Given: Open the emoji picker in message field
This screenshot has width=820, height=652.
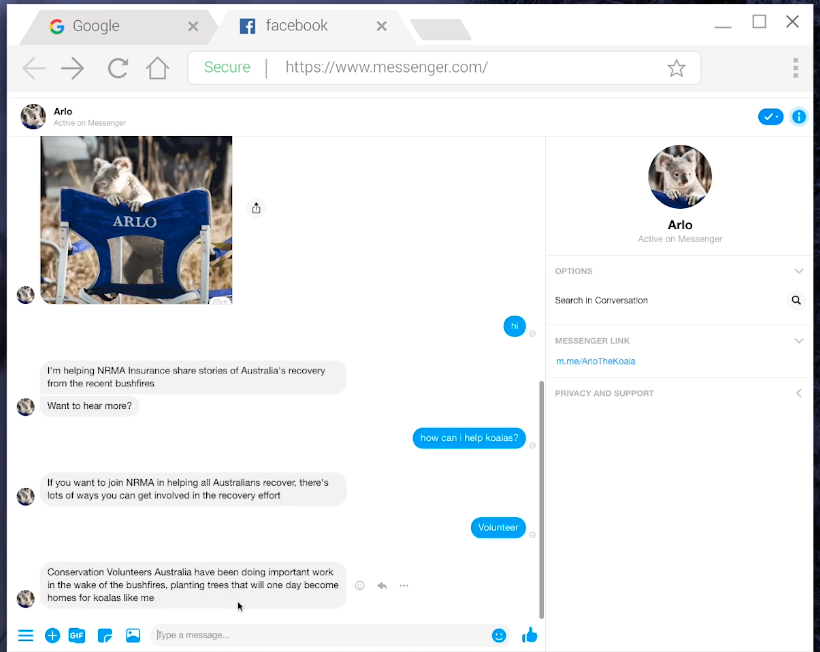Looking at the screenshot, I should coord(499,635).
